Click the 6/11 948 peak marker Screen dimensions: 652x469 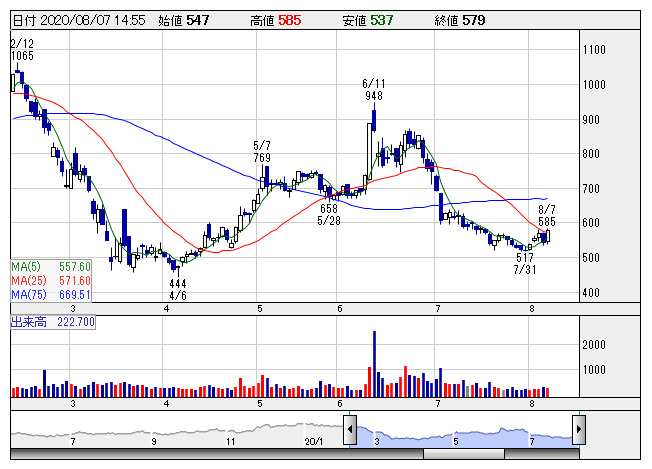point(374,90)
